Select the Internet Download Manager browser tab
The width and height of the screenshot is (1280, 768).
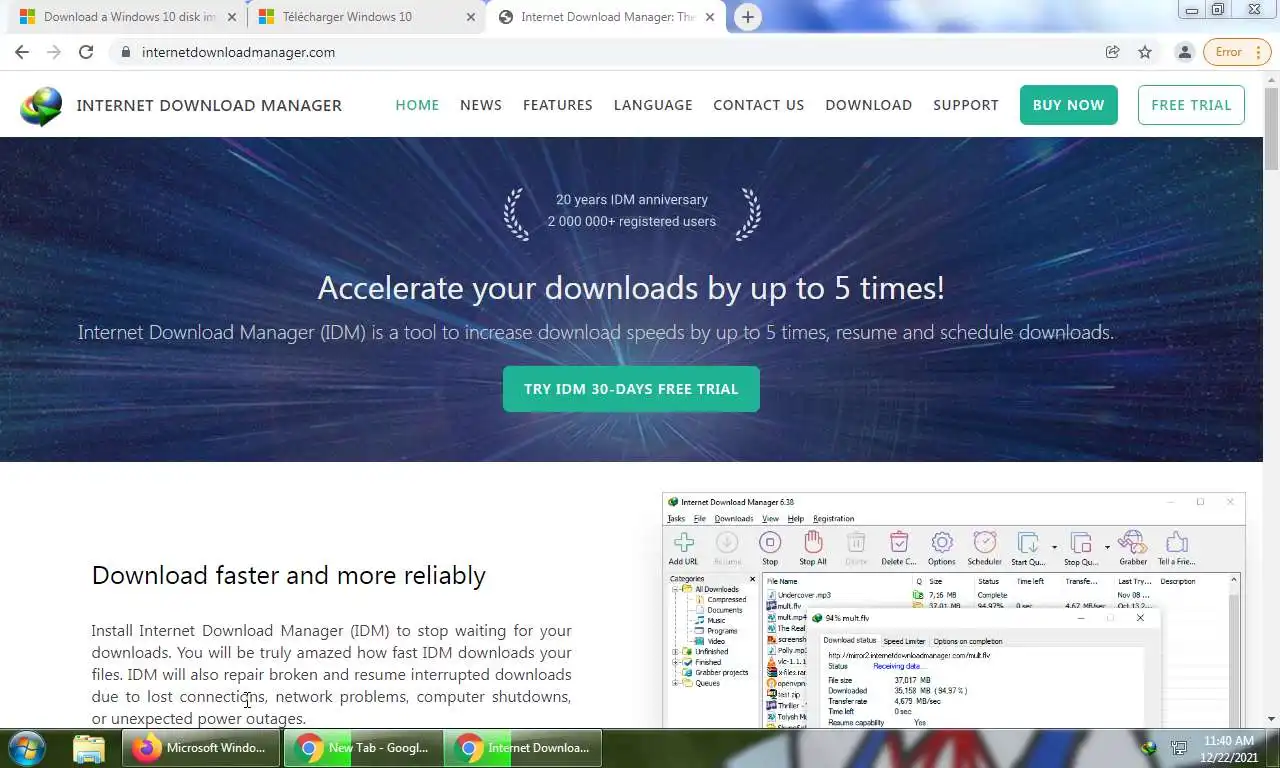[605, 17]
